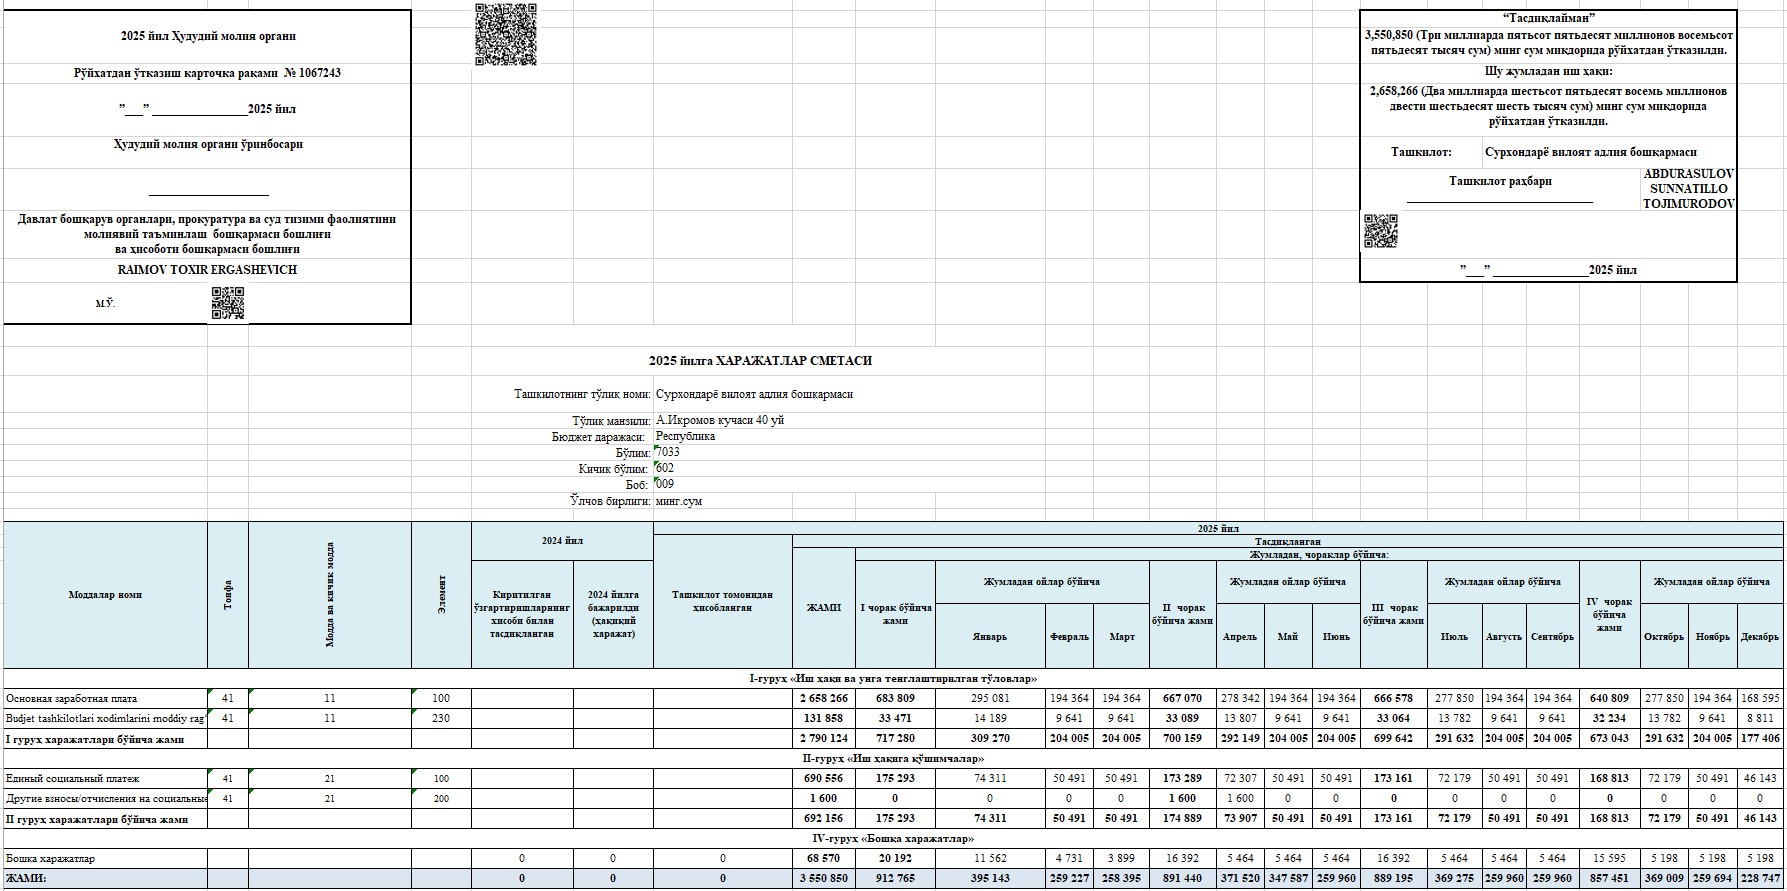Select the January salary value 295 081
The image size is (1787, 891).
pos(990,699)
